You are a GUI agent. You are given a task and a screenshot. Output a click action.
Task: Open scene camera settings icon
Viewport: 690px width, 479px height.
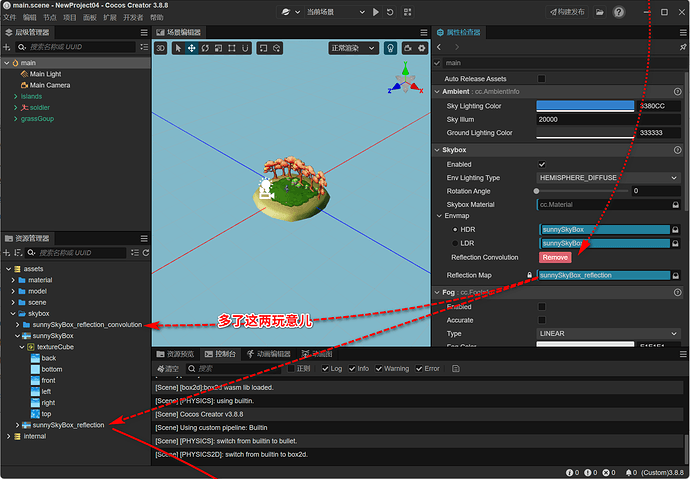coord(408,48)
